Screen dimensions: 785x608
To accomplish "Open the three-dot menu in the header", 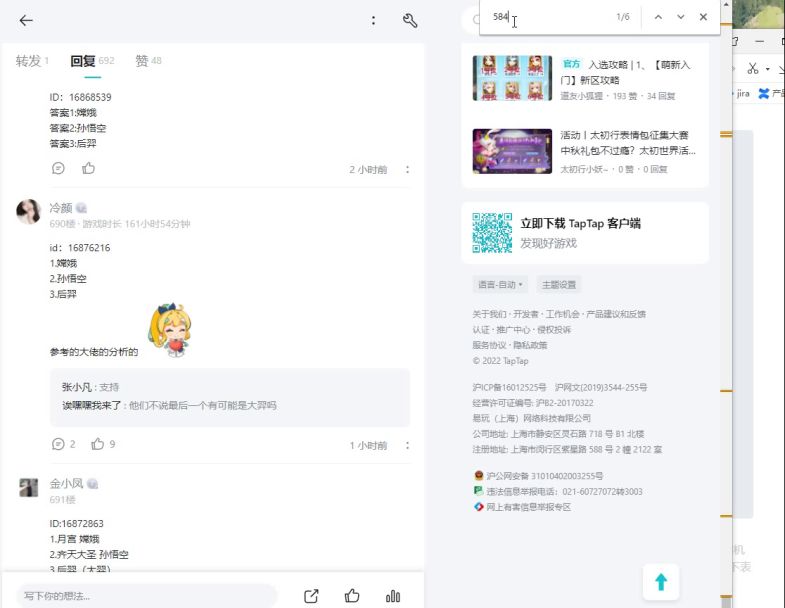I will pos(374,20).
